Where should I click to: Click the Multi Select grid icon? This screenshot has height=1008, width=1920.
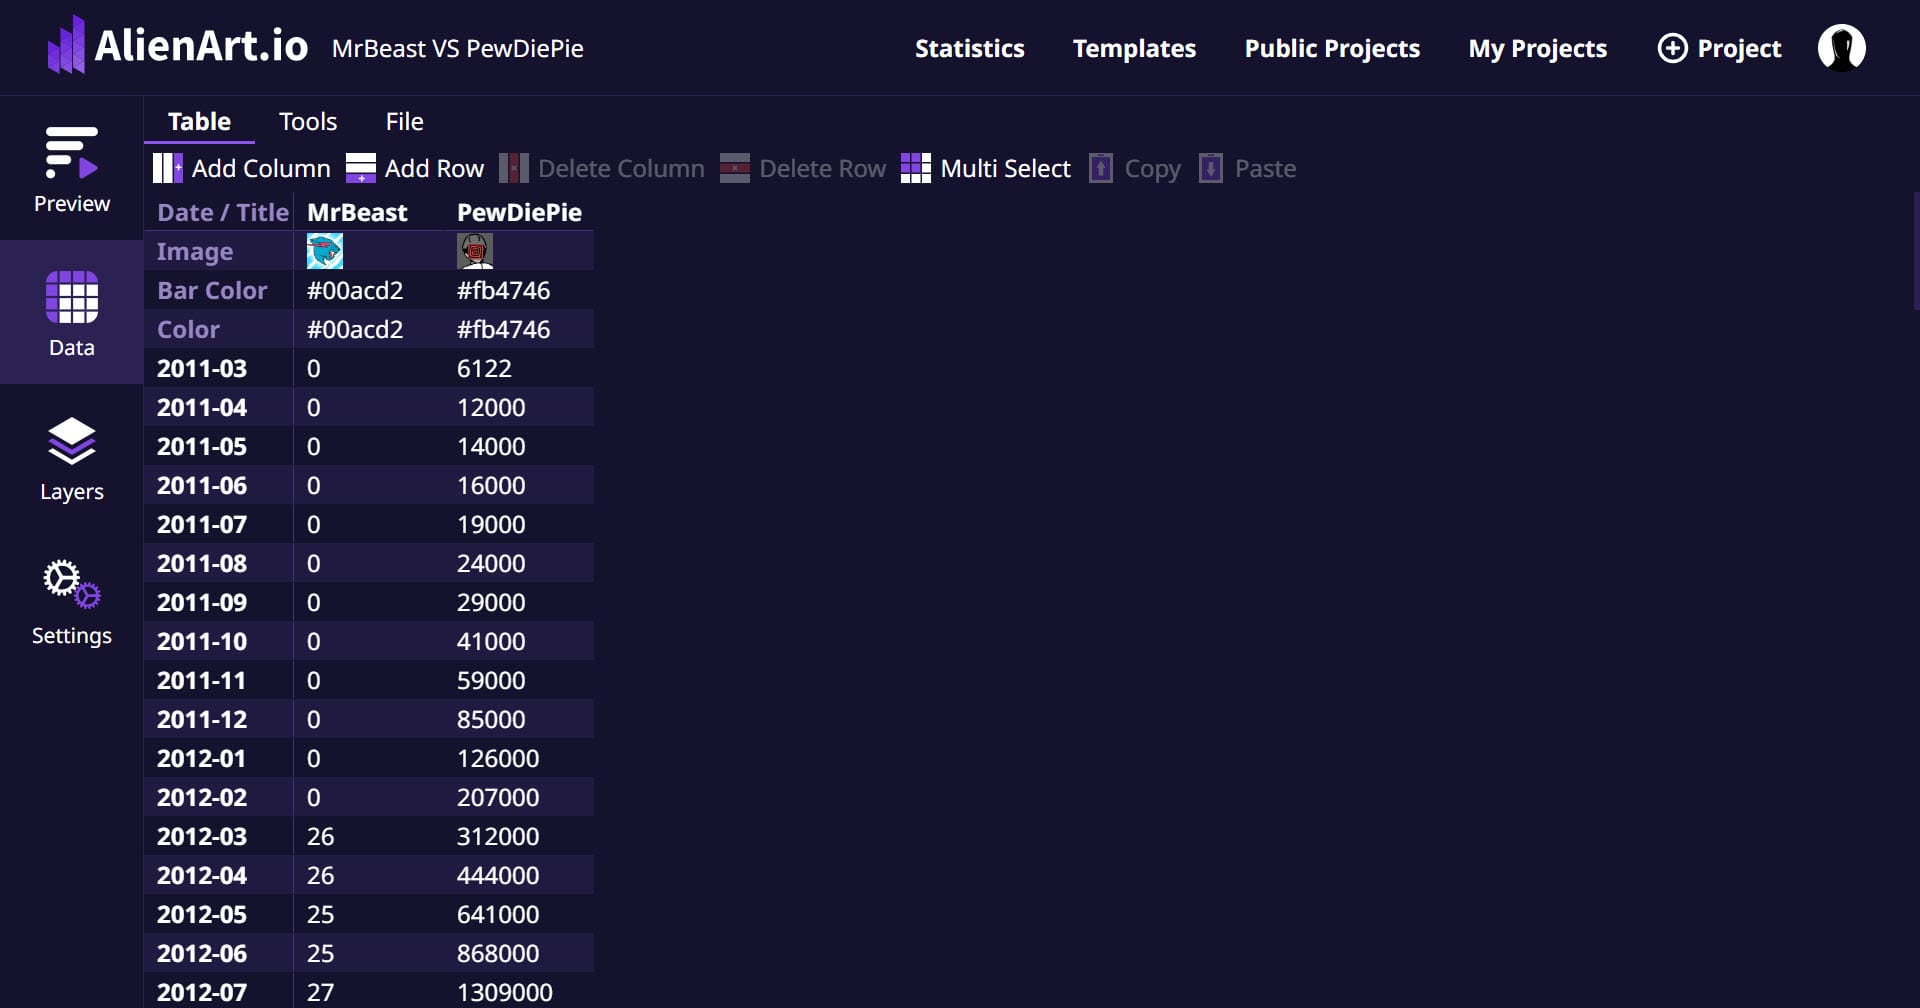(x=915, y=168)
